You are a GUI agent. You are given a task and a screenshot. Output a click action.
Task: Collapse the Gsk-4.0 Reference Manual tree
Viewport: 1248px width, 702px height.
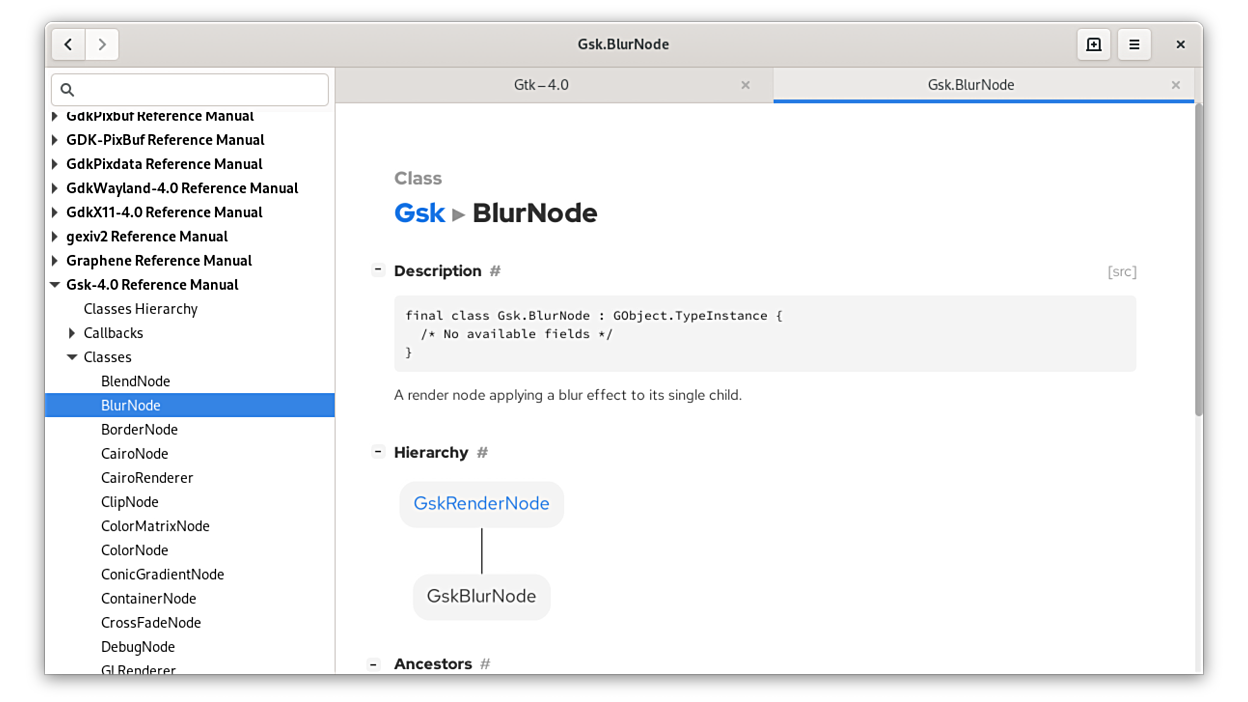(55, 285)
